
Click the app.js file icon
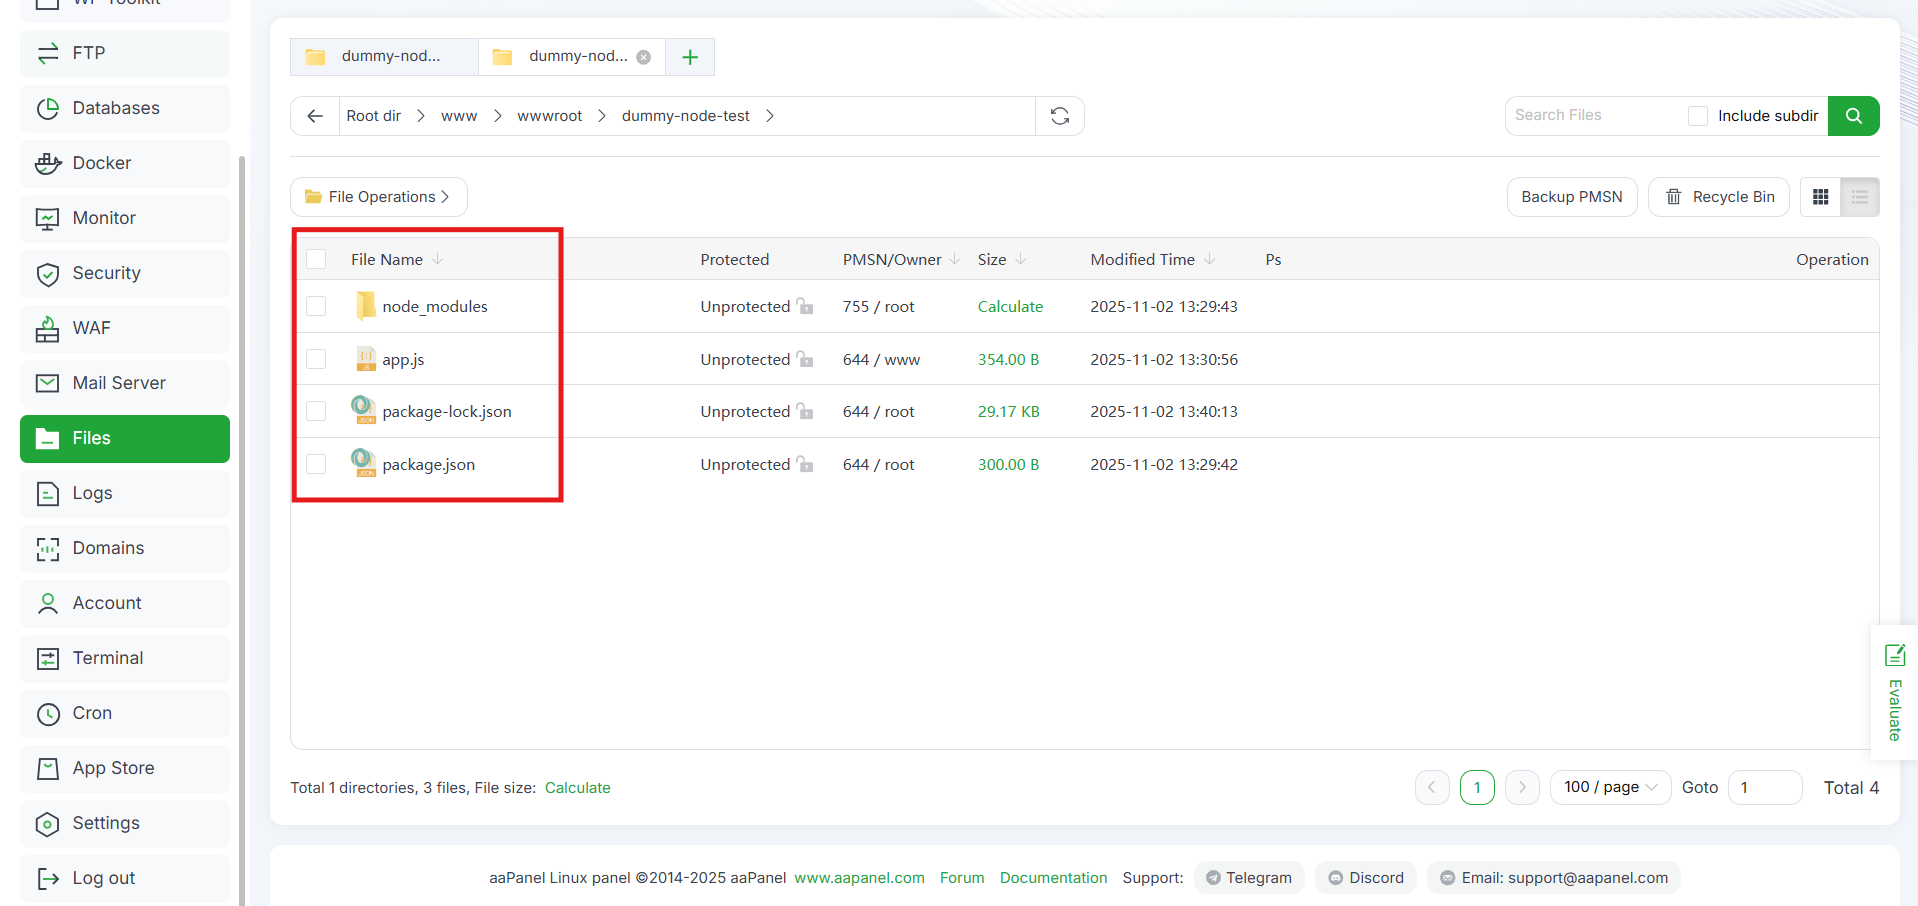pos(366,358)
